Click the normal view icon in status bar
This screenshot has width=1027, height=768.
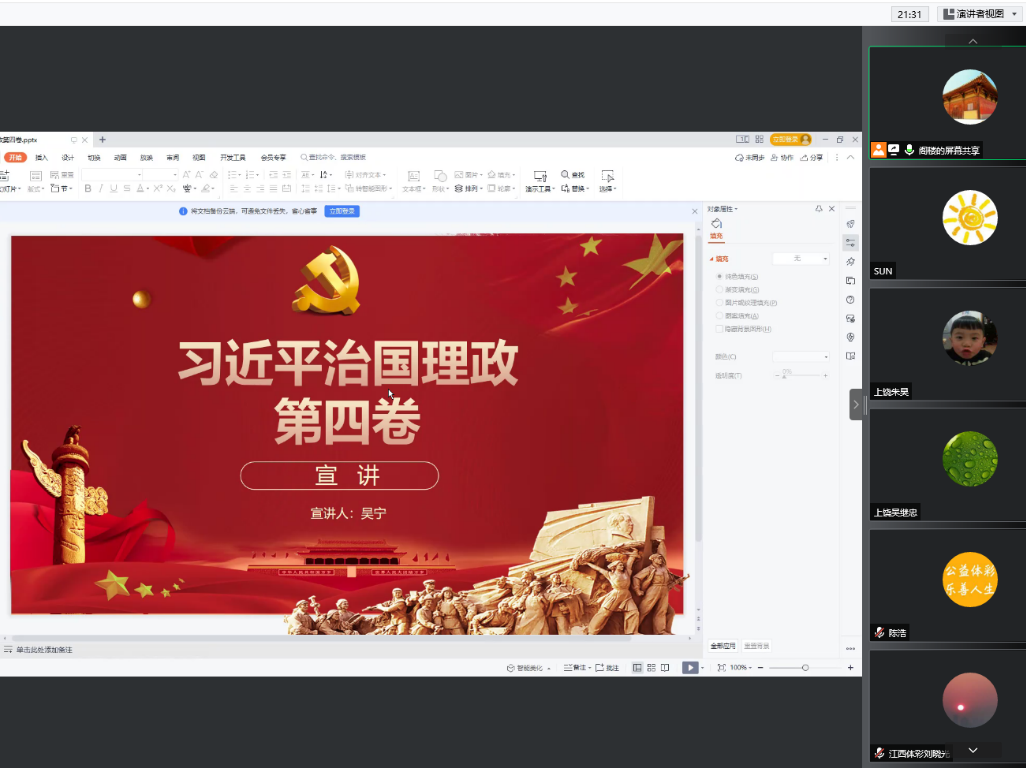pyautogui.click(x=637, y=667)
